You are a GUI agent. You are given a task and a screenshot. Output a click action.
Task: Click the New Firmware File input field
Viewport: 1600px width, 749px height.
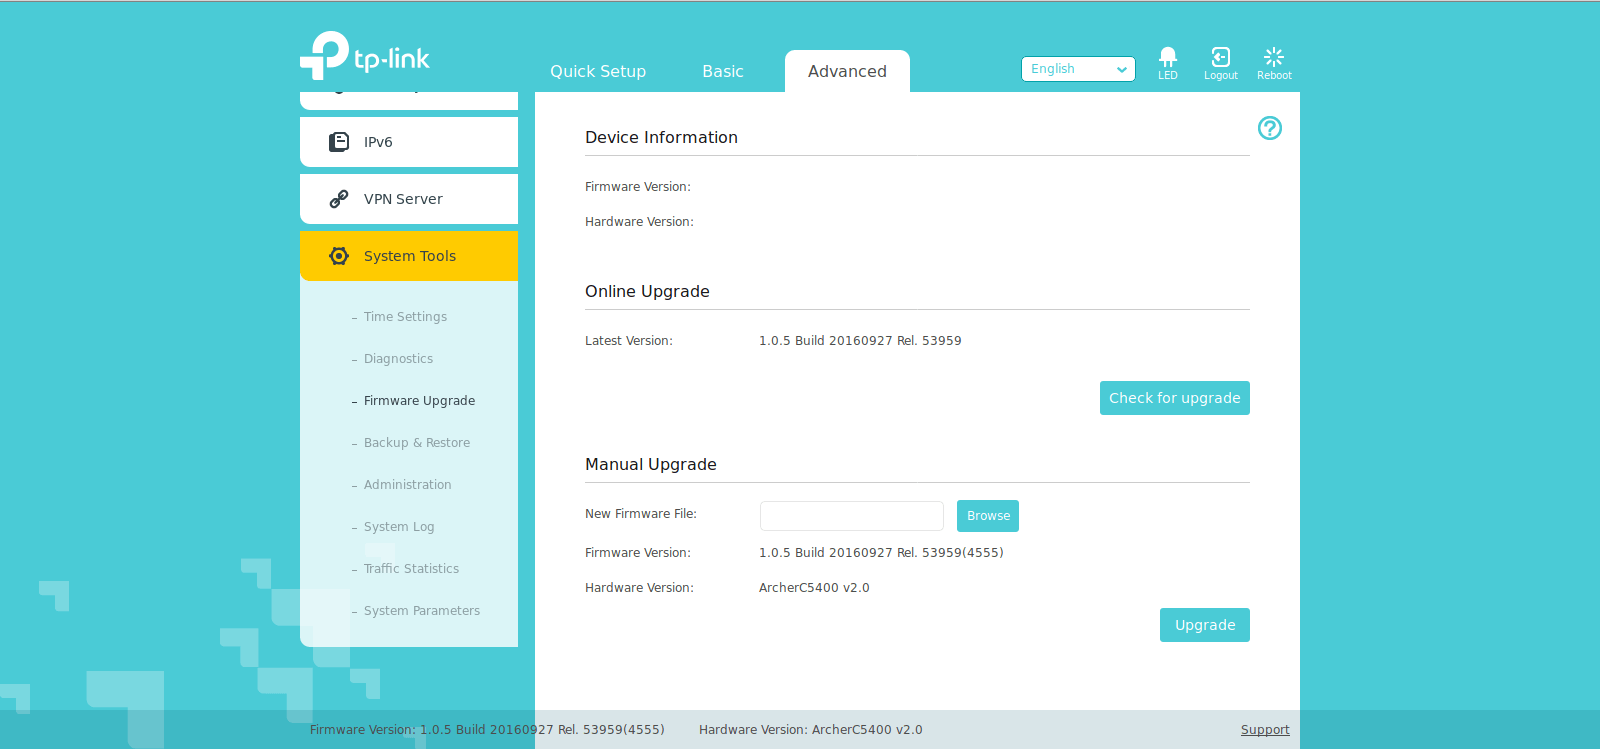click(852, 516)
